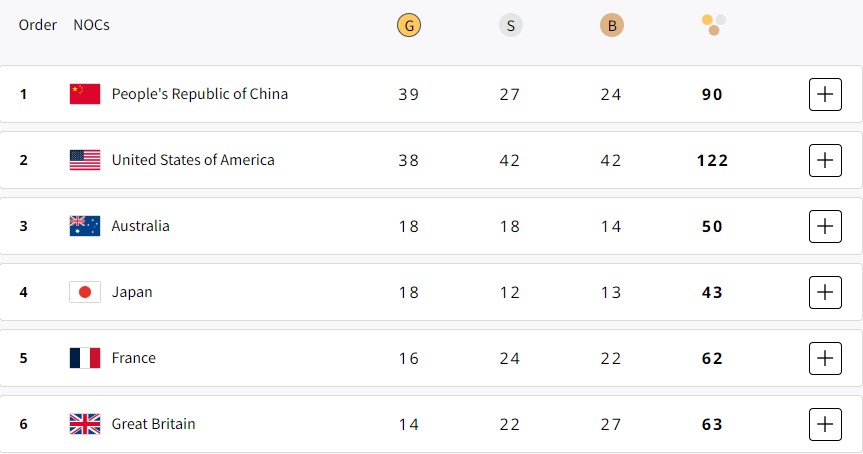Expand the United States of America details
The width and height of the screenshot is (863, 454).
825,160
